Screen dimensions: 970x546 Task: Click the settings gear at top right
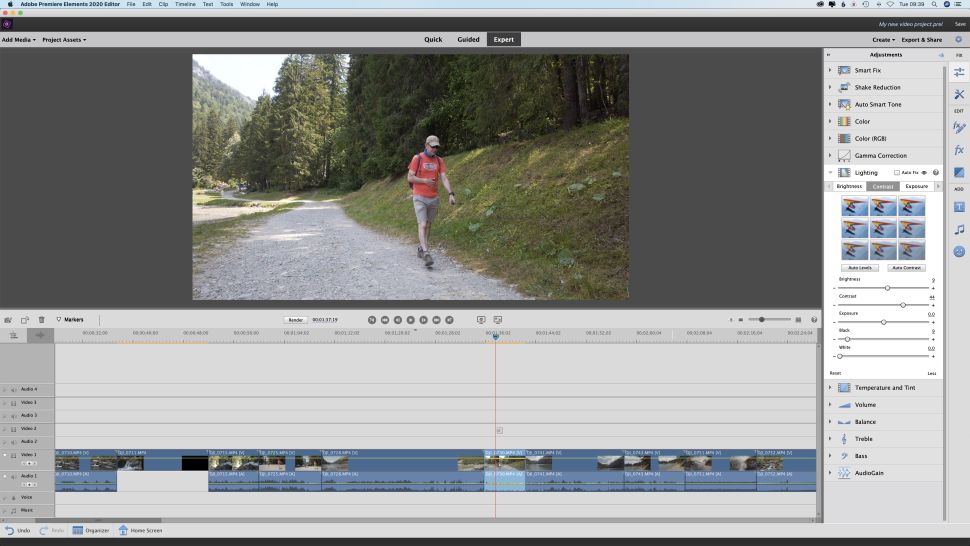[958, 40]
